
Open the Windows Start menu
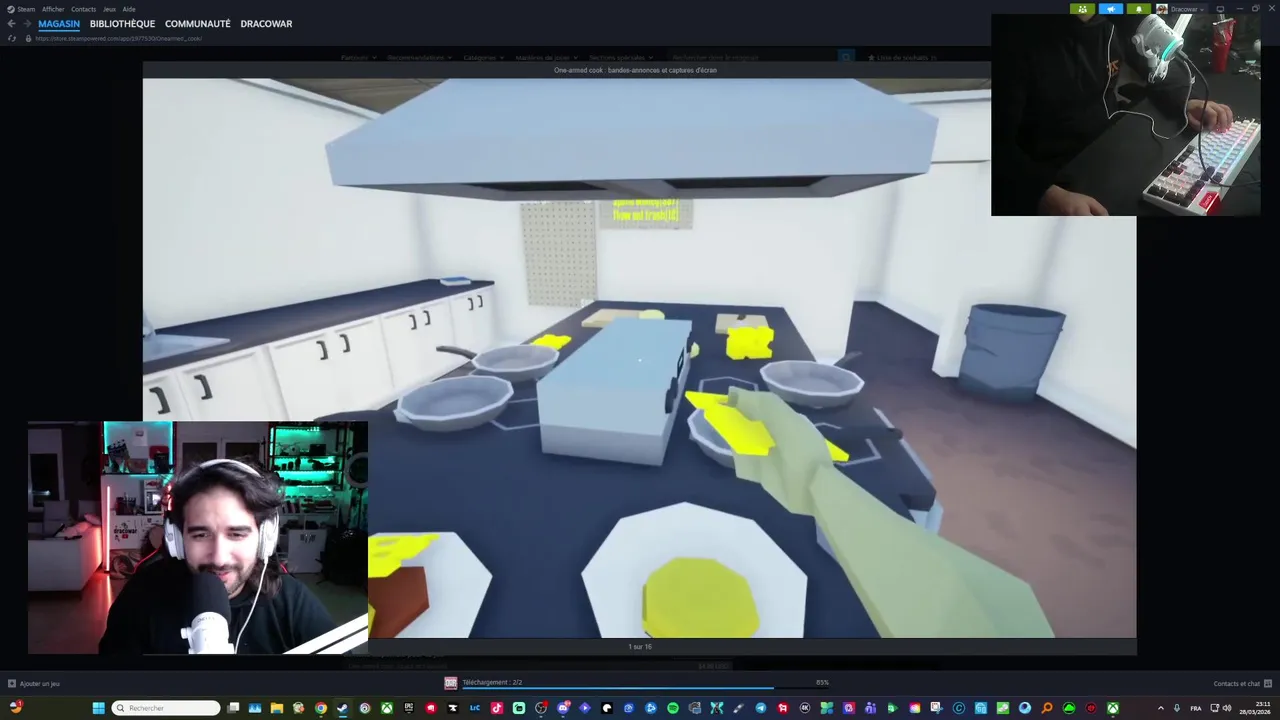click(98, 708)
